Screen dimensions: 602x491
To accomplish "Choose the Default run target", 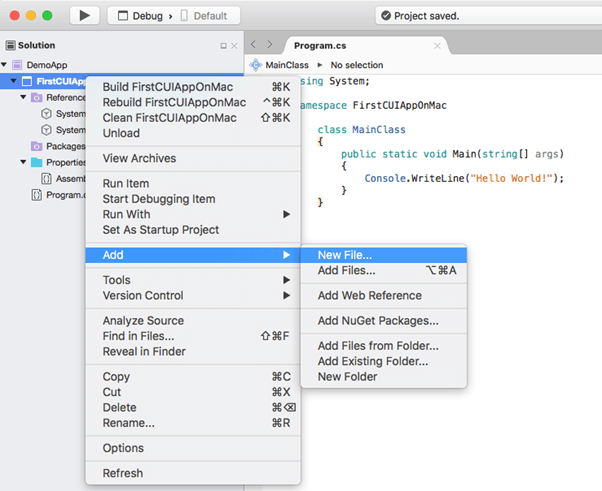I will pyautogui.click(x=203, y=16).
